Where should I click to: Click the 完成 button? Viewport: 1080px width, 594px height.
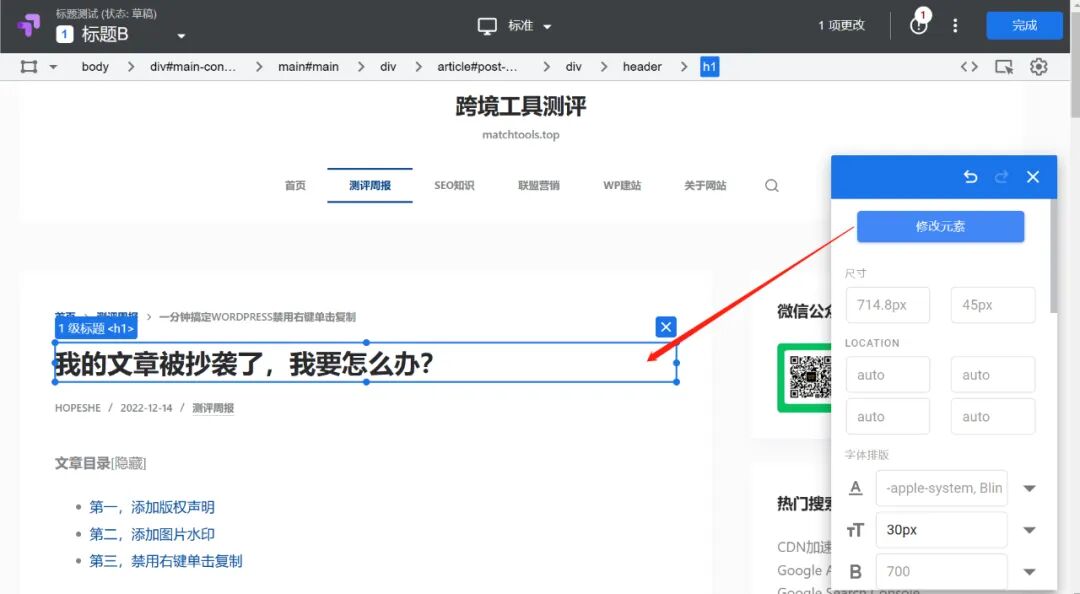click(x=1024, y=25)
